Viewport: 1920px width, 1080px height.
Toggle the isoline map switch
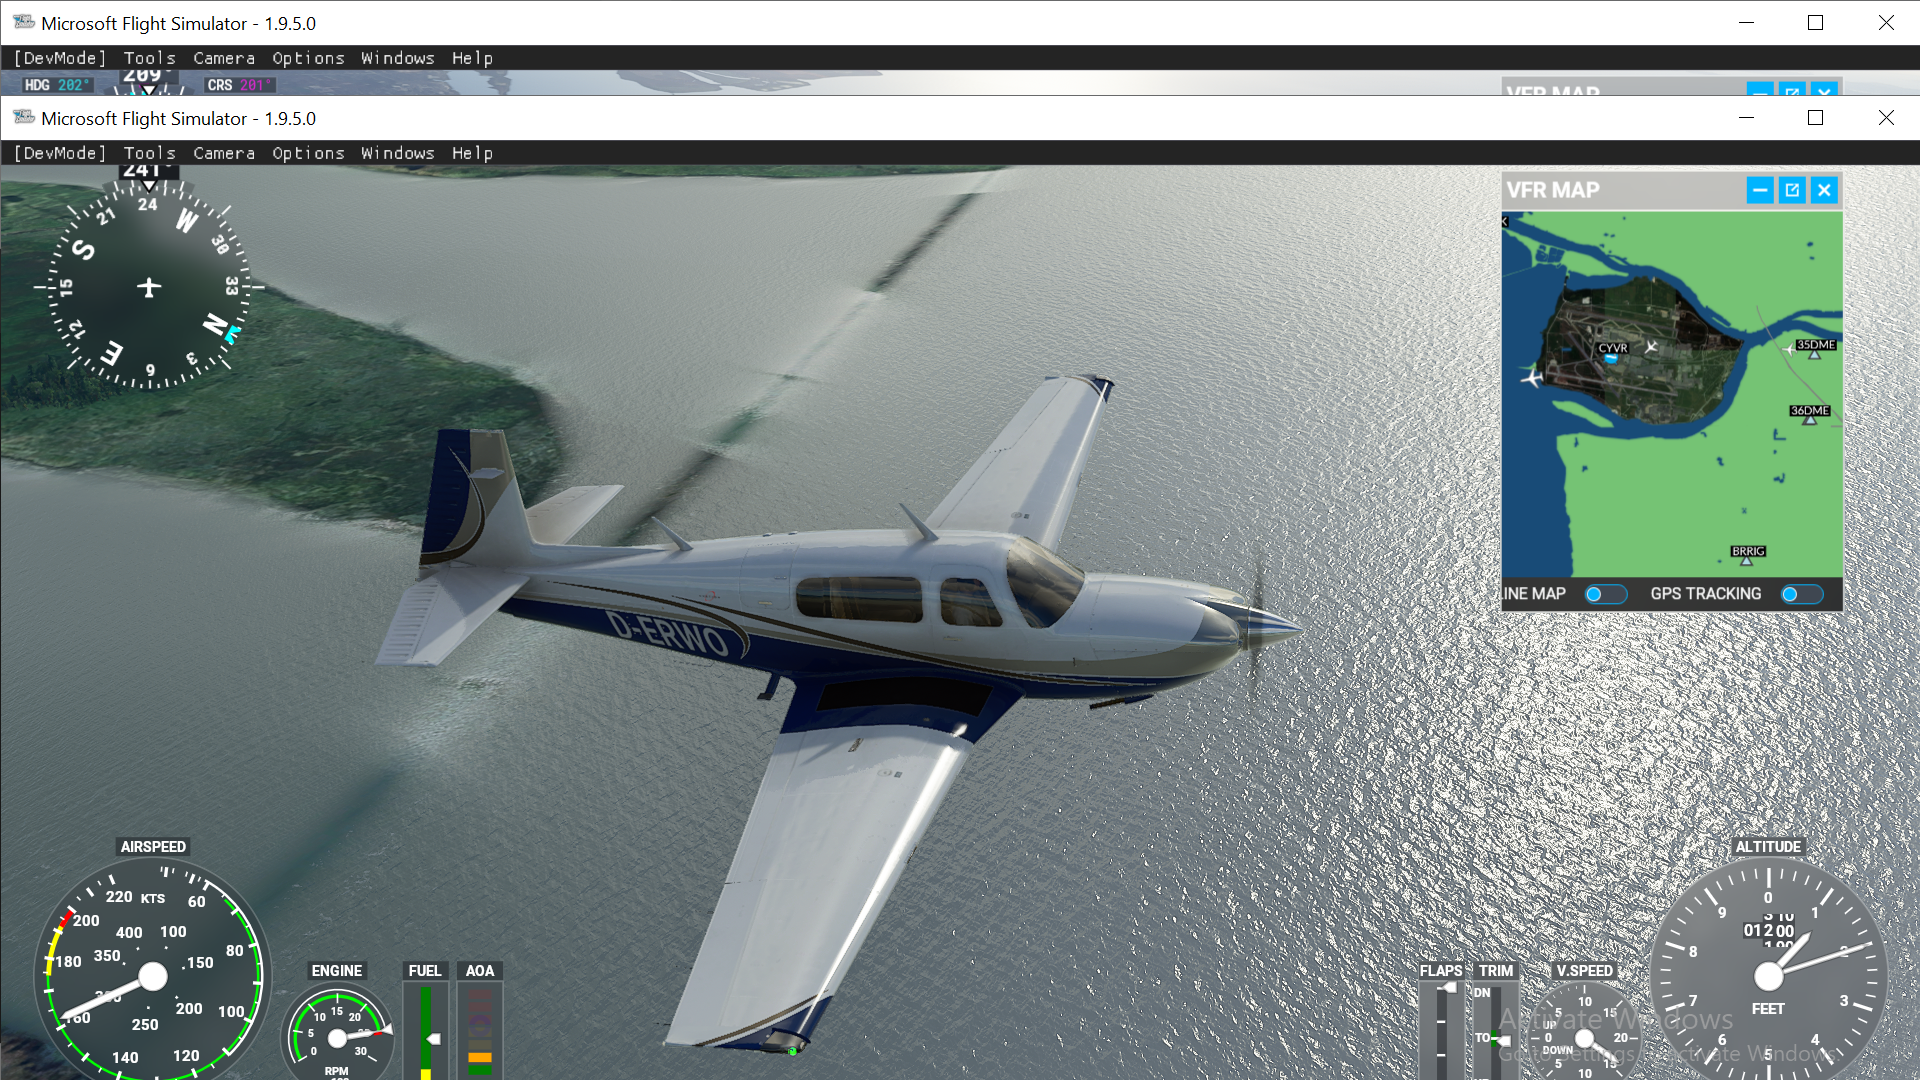point(1606,594)
